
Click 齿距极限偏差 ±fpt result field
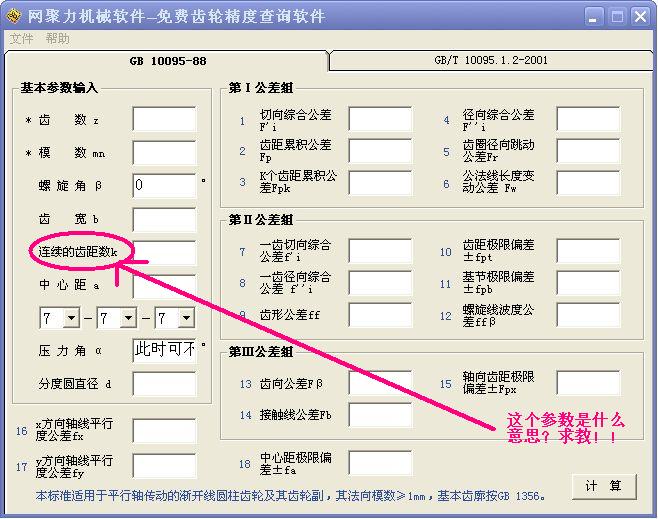[588, 251]
